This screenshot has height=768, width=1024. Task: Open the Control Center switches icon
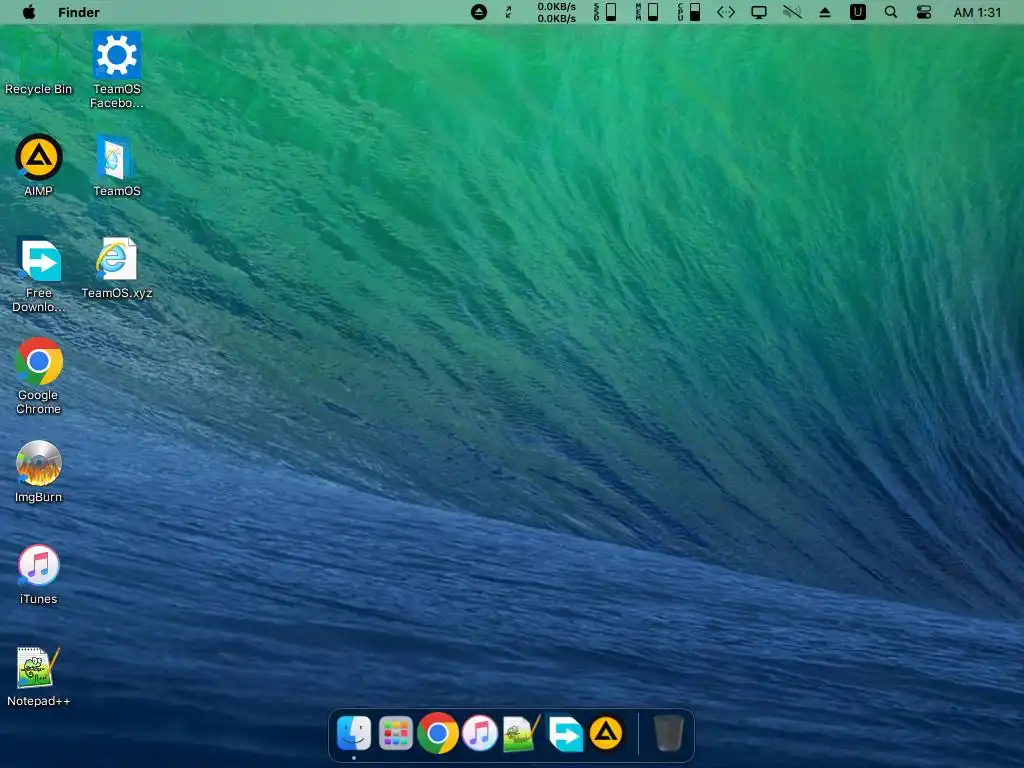tap(923, 12)
